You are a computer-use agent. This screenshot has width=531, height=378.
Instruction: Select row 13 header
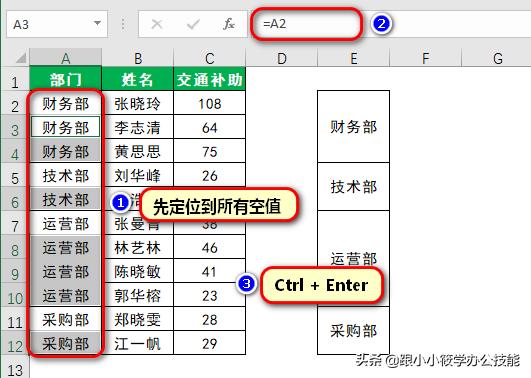coord(15,367)
